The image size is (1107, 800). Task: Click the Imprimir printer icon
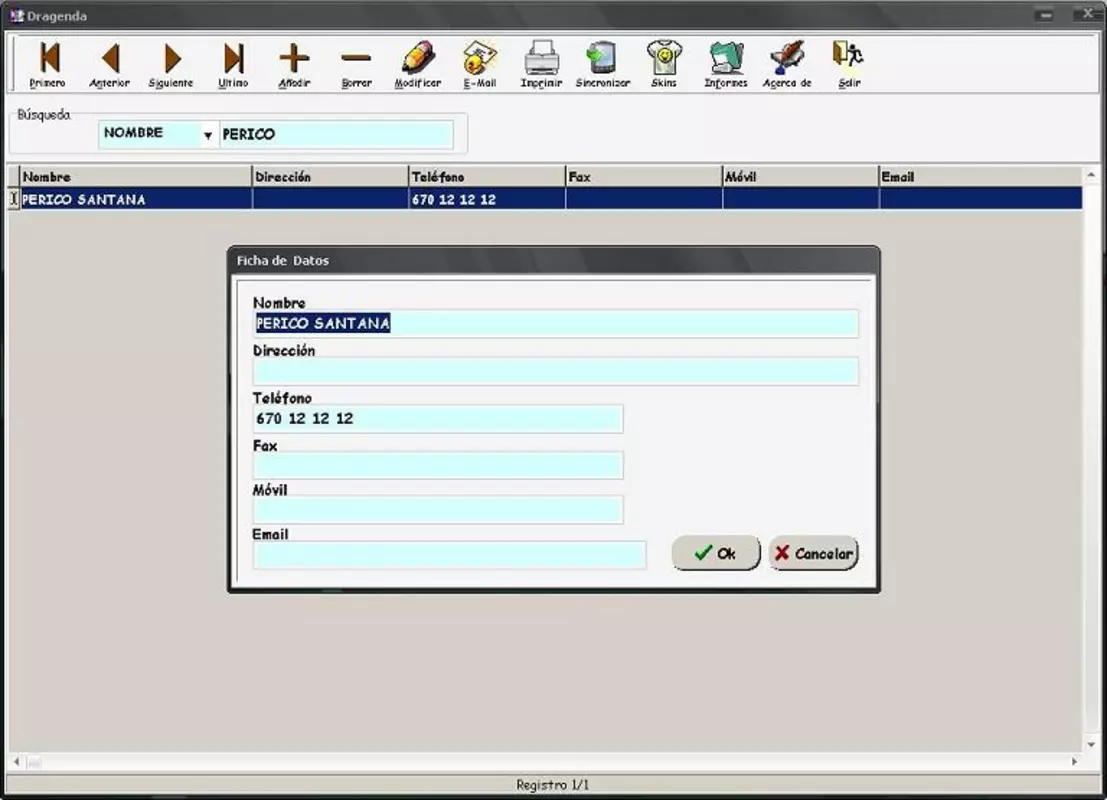point(541,64)
